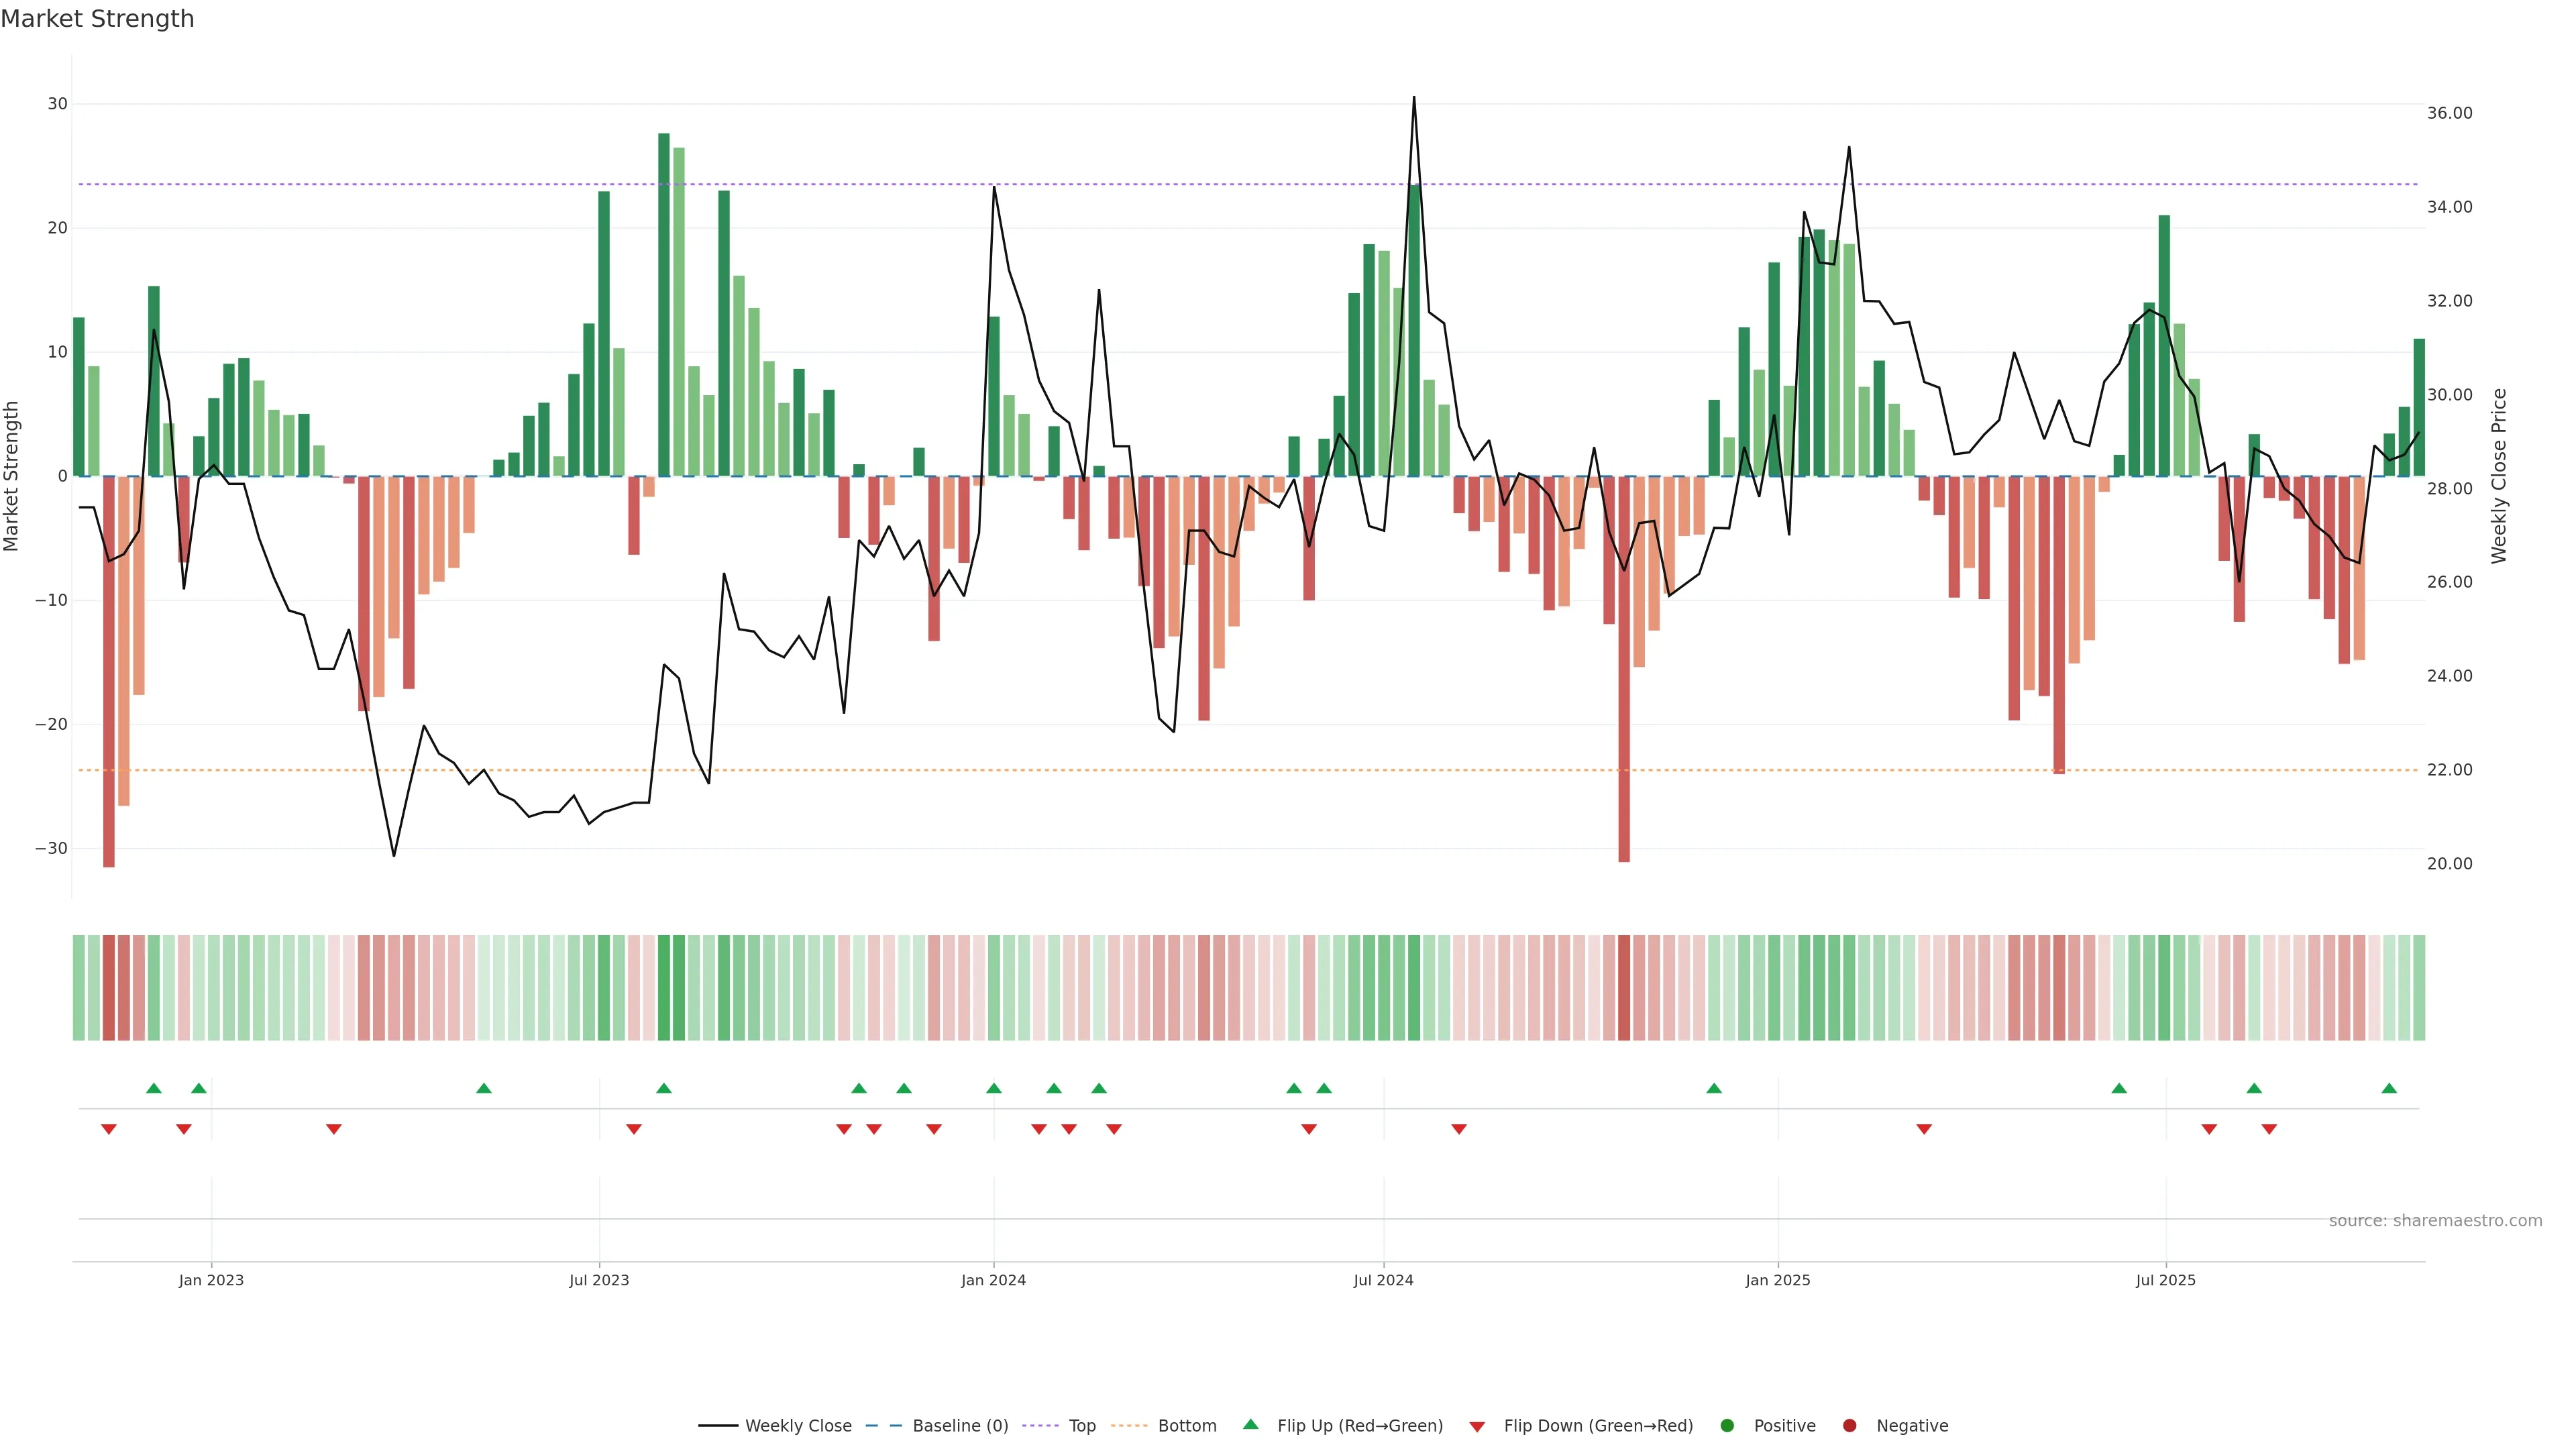Click Negative red circle legend icon
Image resolution: width=2576 pixels, height=1449 pixels.
click(1849, 1426)
